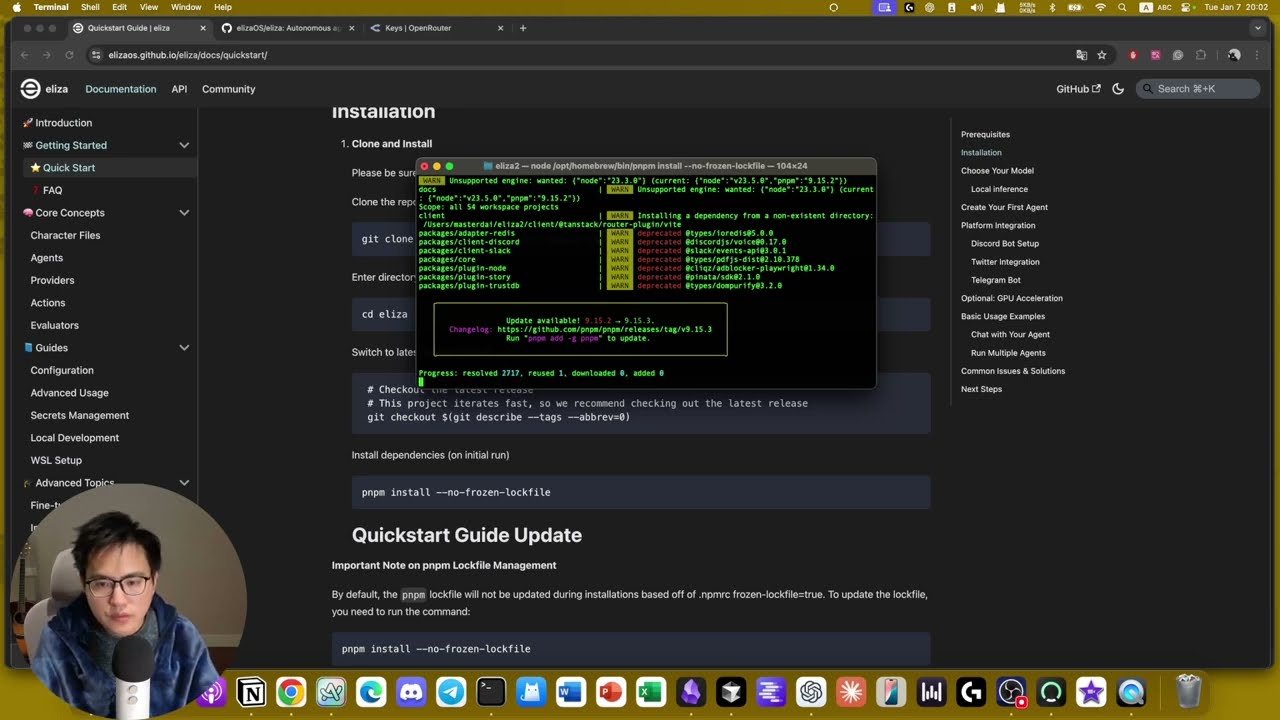The image size is (1280, 720).
Task: Open PowerPoint from the dock
Action: (611, 691)
